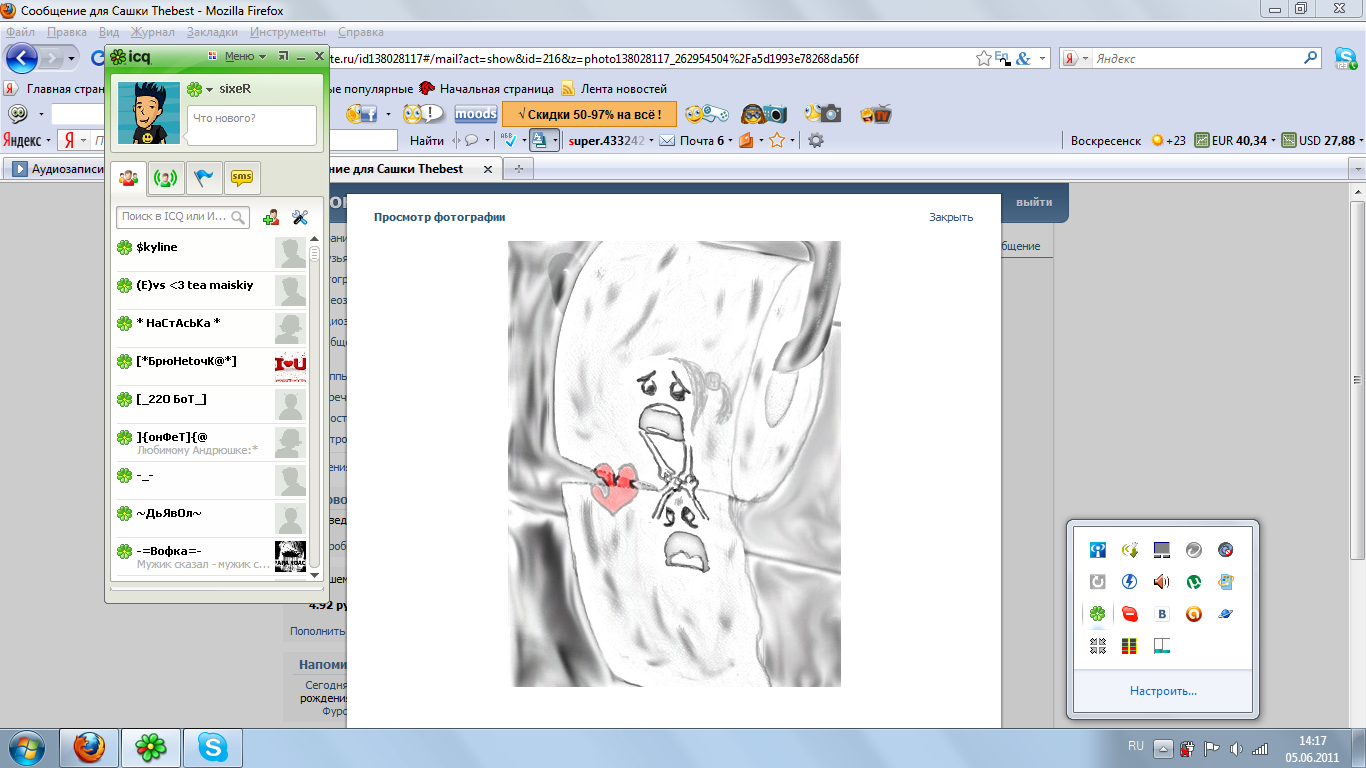The image size is (1366, 768).
Task: Open ICQ contacts tab with people icon
Action: coord(128,178)
